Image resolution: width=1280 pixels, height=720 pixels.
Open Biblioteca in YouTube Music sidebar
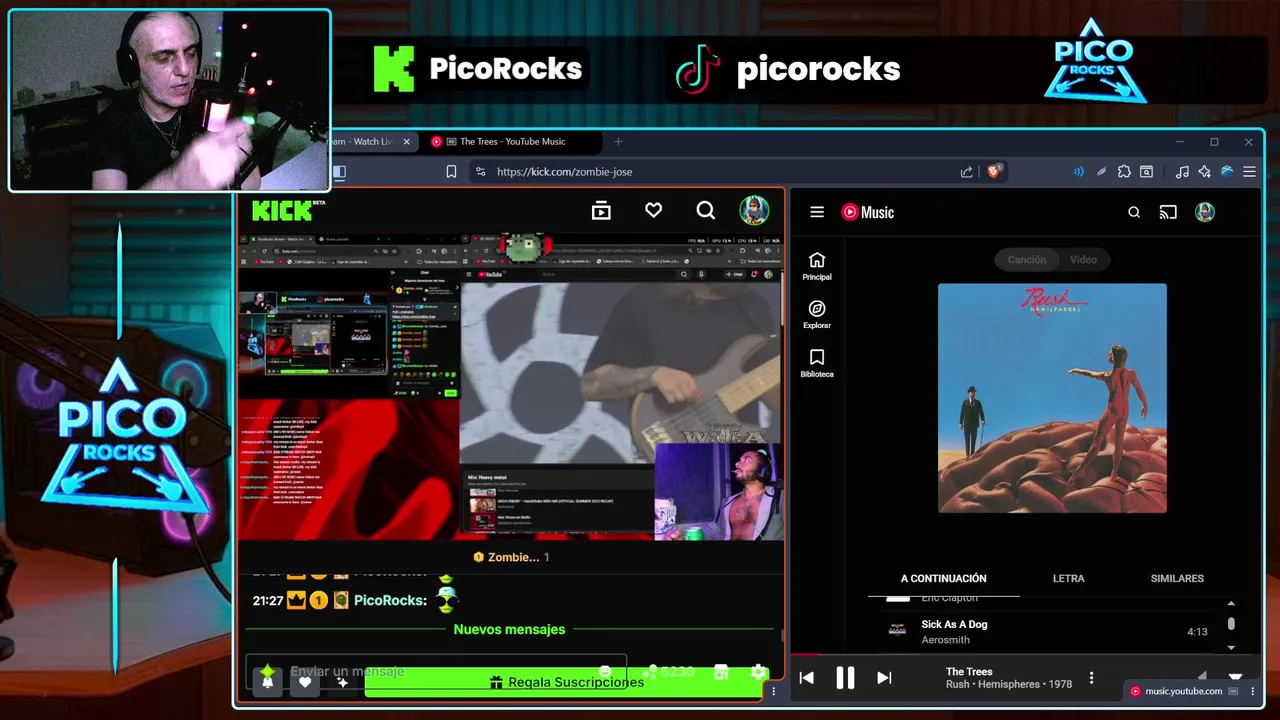tap(817, 363)
